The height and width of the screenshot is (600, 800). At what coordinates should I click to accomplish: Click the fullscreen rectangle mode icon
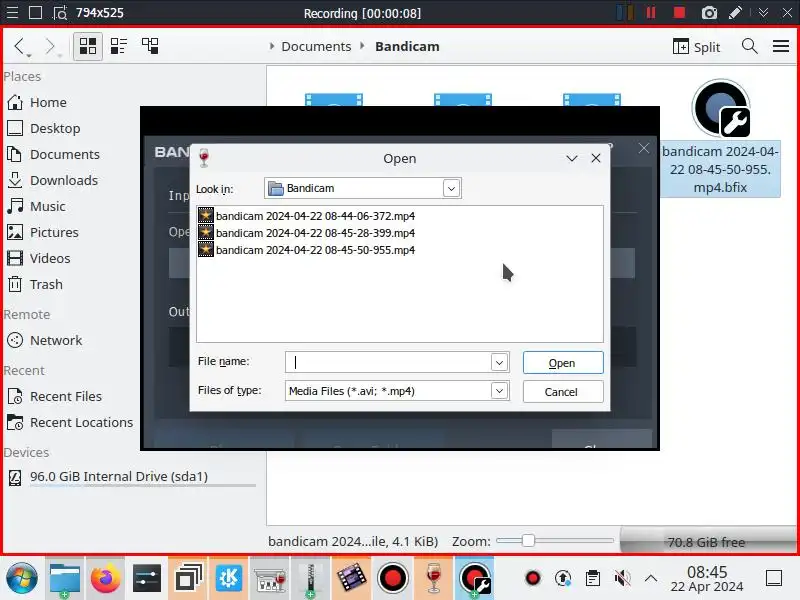(35, 12)
